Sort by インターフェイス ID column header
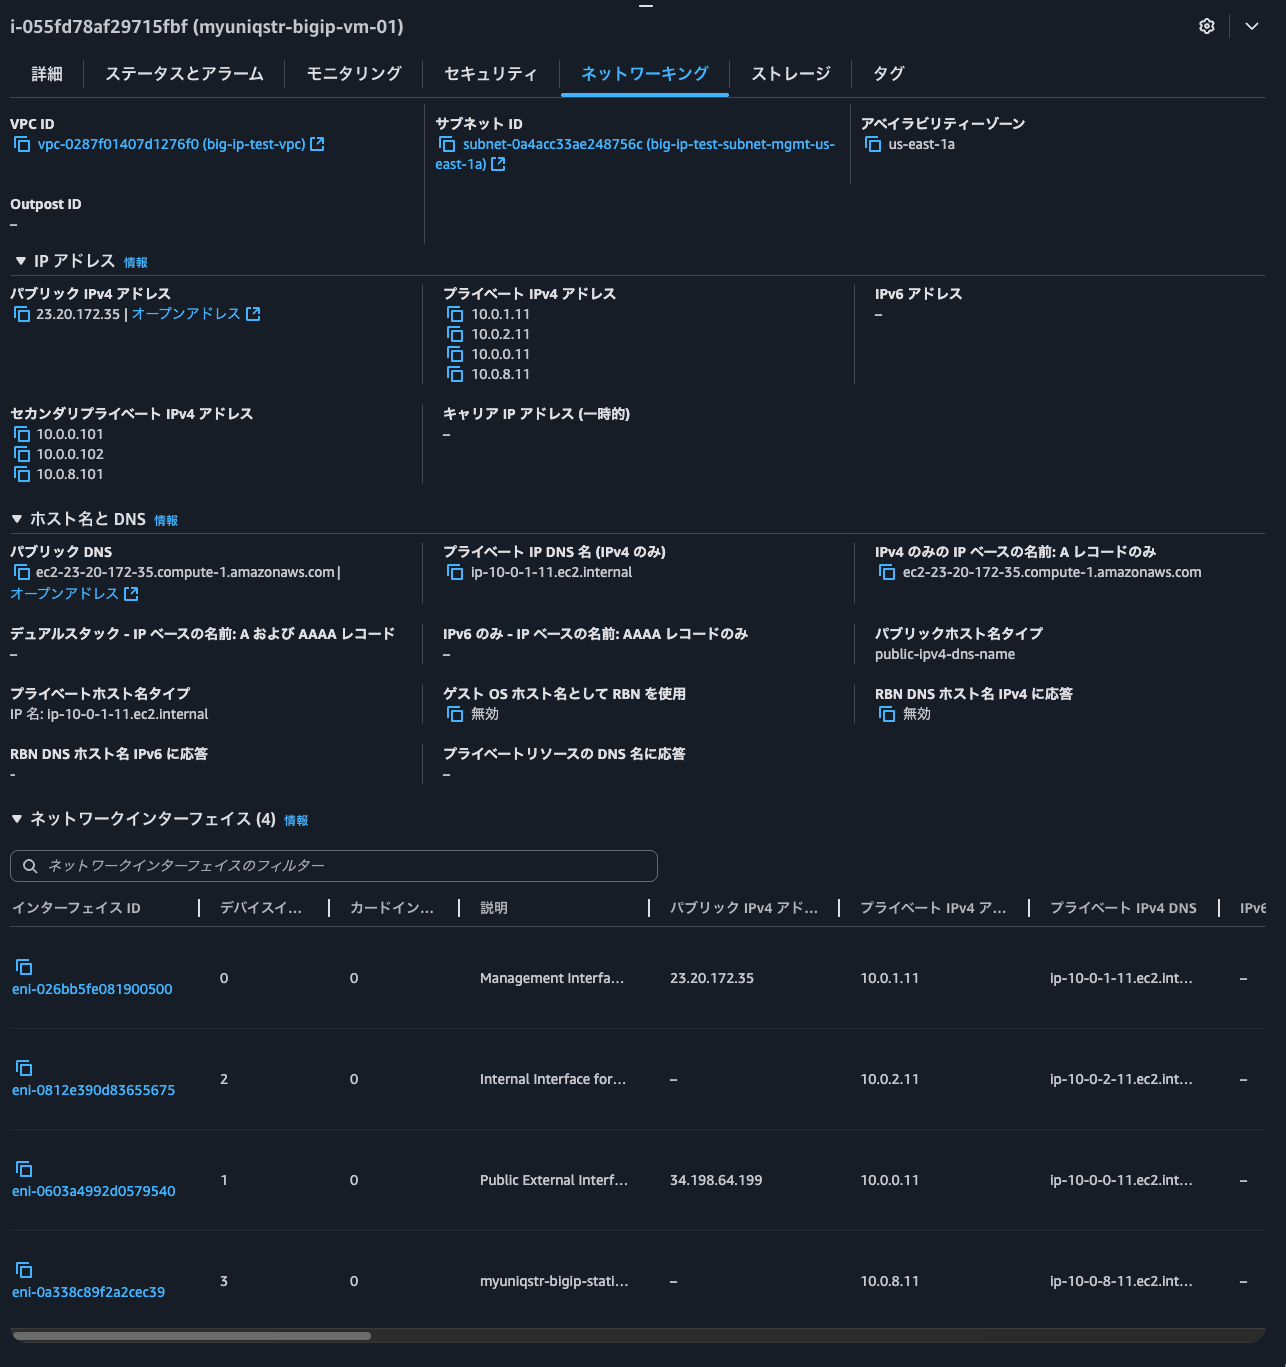The width and height of the screenshot is (1286, 1367). click(x=76, y=908)
